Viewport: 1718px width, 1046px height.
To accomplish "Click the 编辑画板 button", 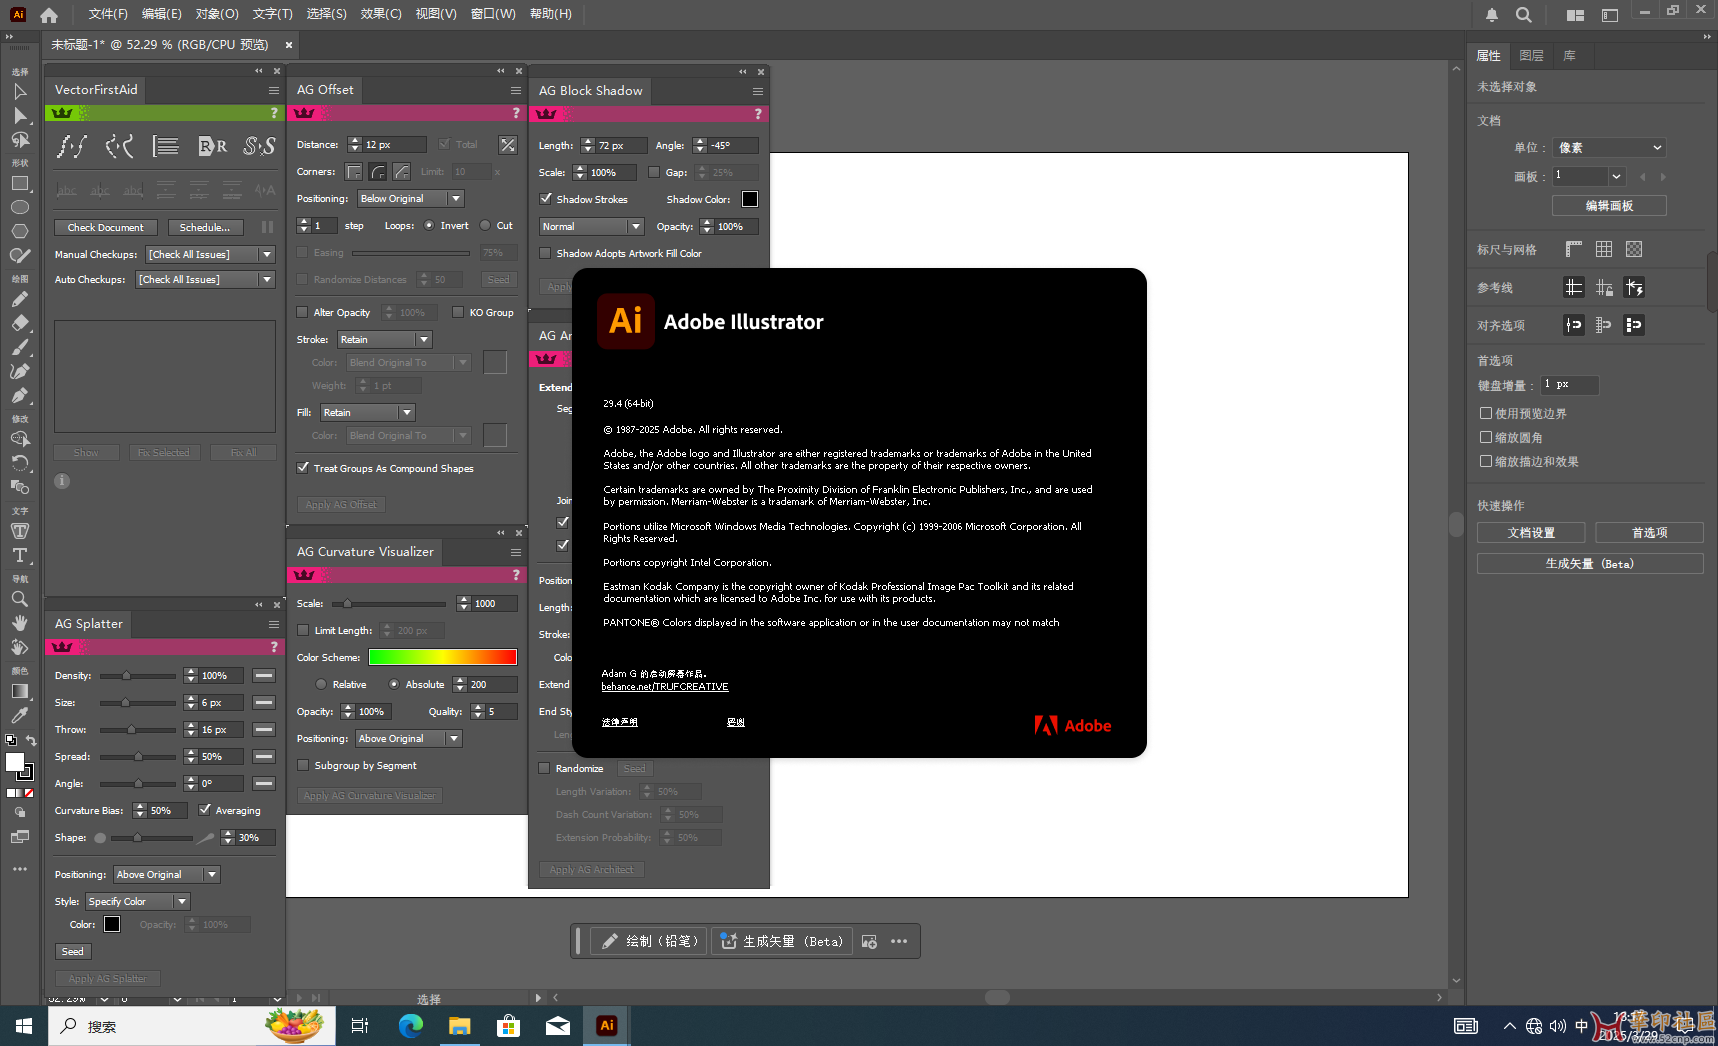I will click(x=1609, y=206).
